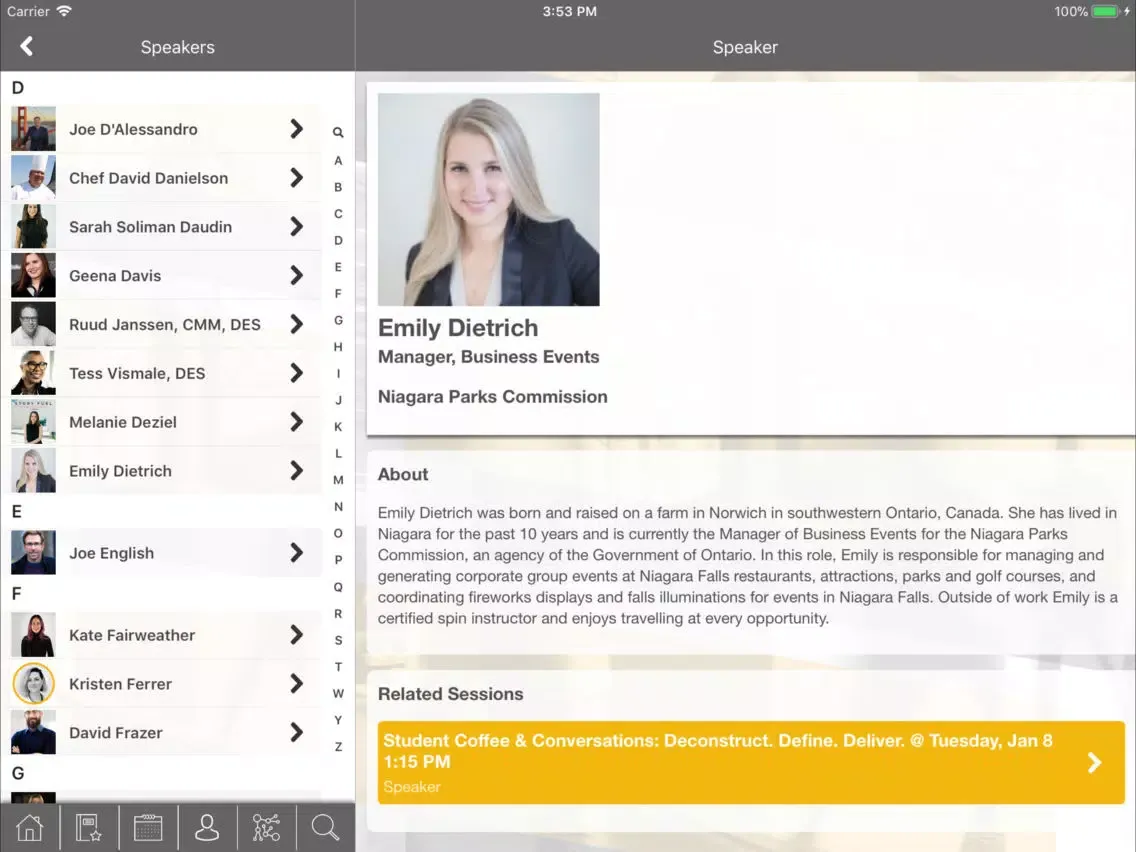Tap the Emily Dietrich row chevron
The height and width of the screenshot is (852, 1136).
[296, 471]
